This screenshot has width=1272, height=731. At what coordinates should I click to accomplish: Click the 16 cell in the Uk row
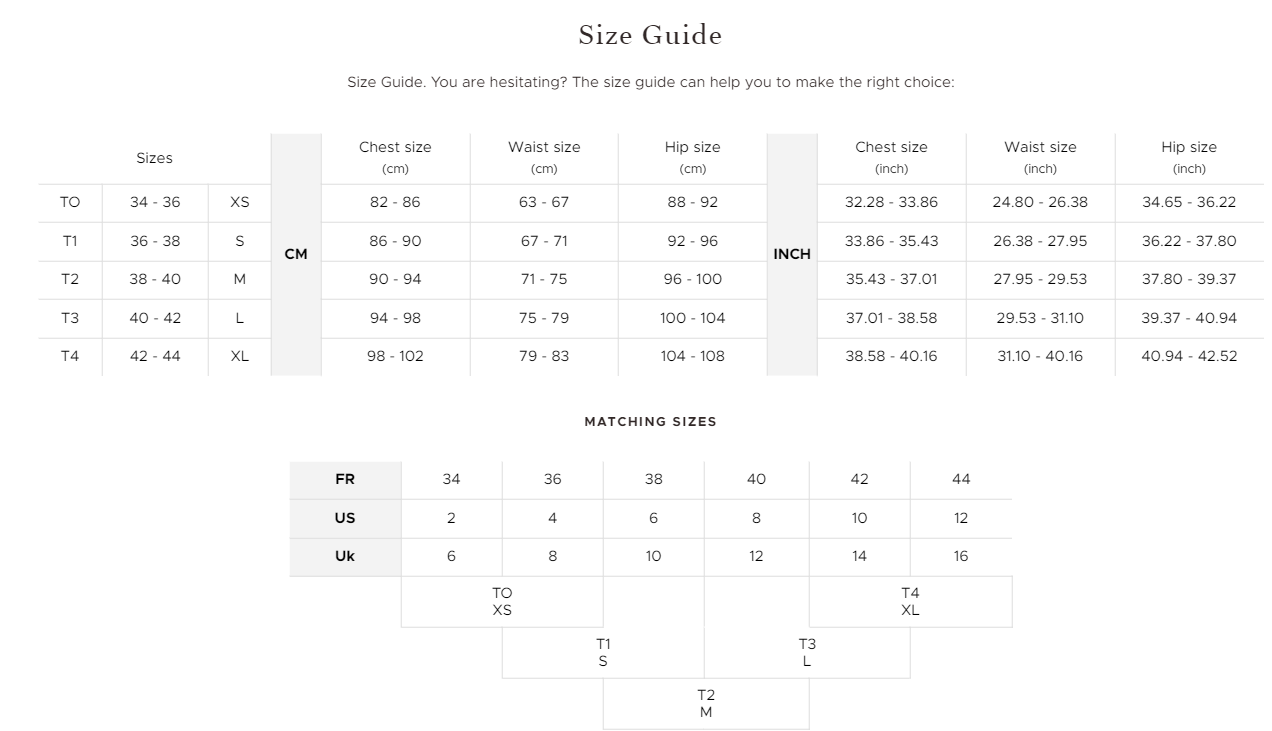coord(961,556)
